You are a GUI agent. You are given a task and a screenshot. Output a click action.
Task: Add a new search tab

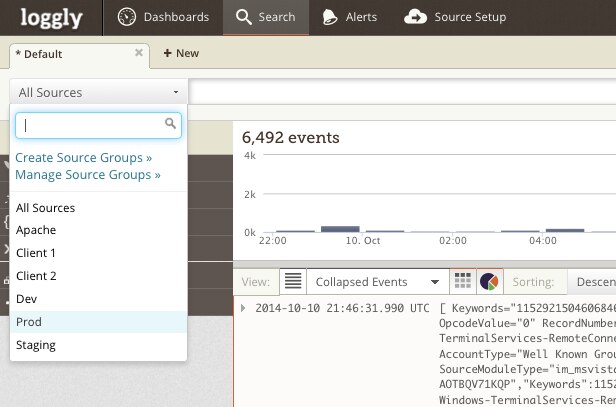(x=181, y=53)
